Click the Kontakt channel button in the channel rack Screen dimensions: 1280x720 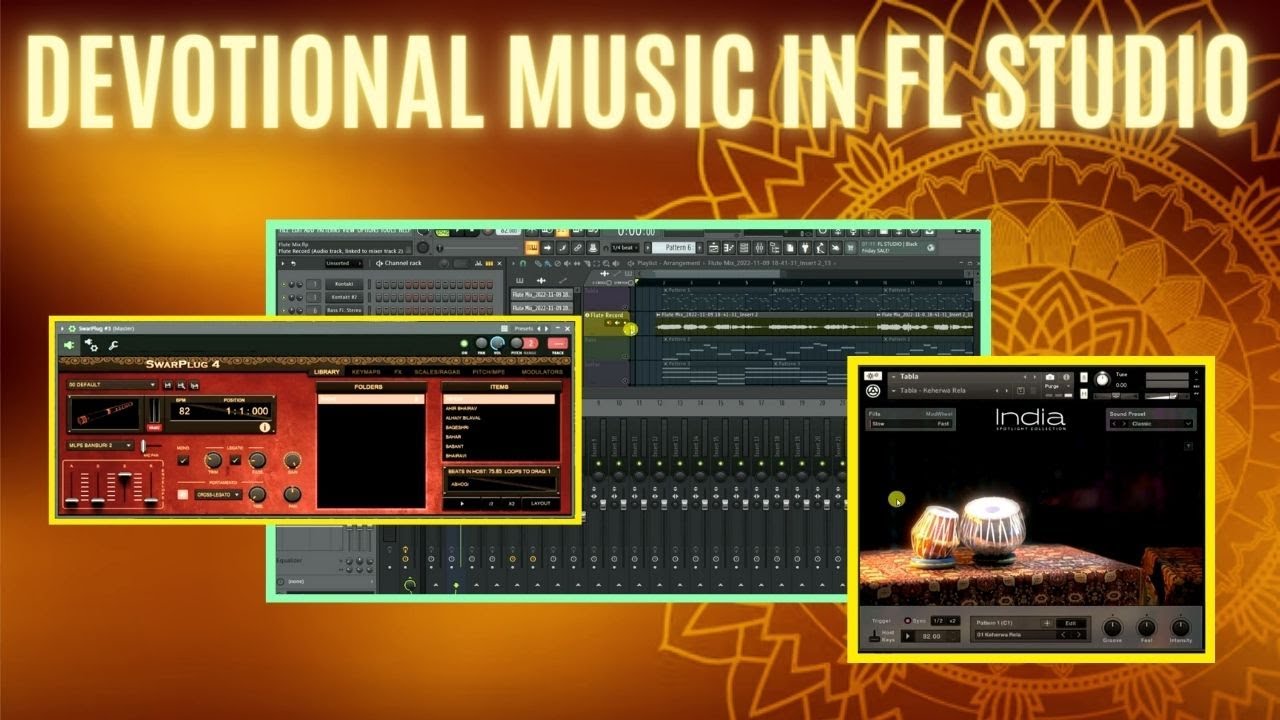pos(342,284)
